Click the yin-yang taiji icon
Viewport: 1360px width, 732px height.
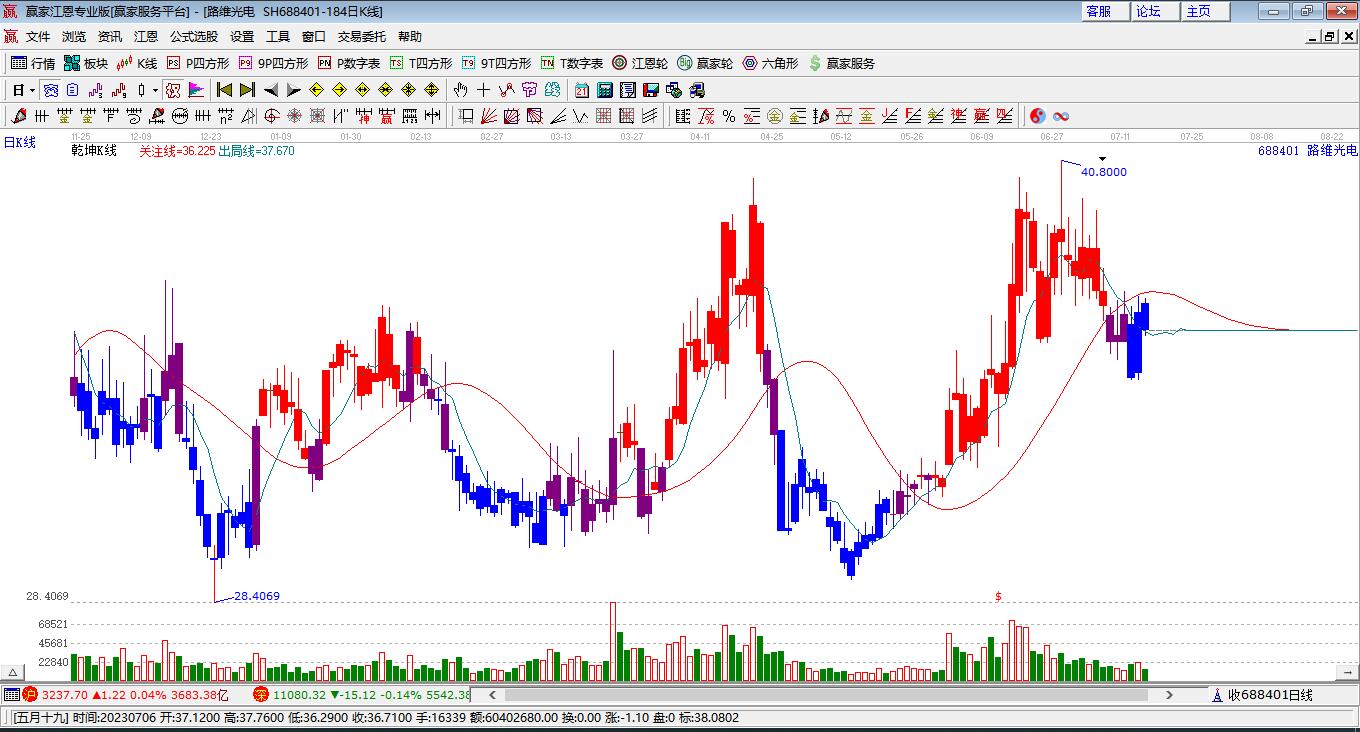point(1038,116)
